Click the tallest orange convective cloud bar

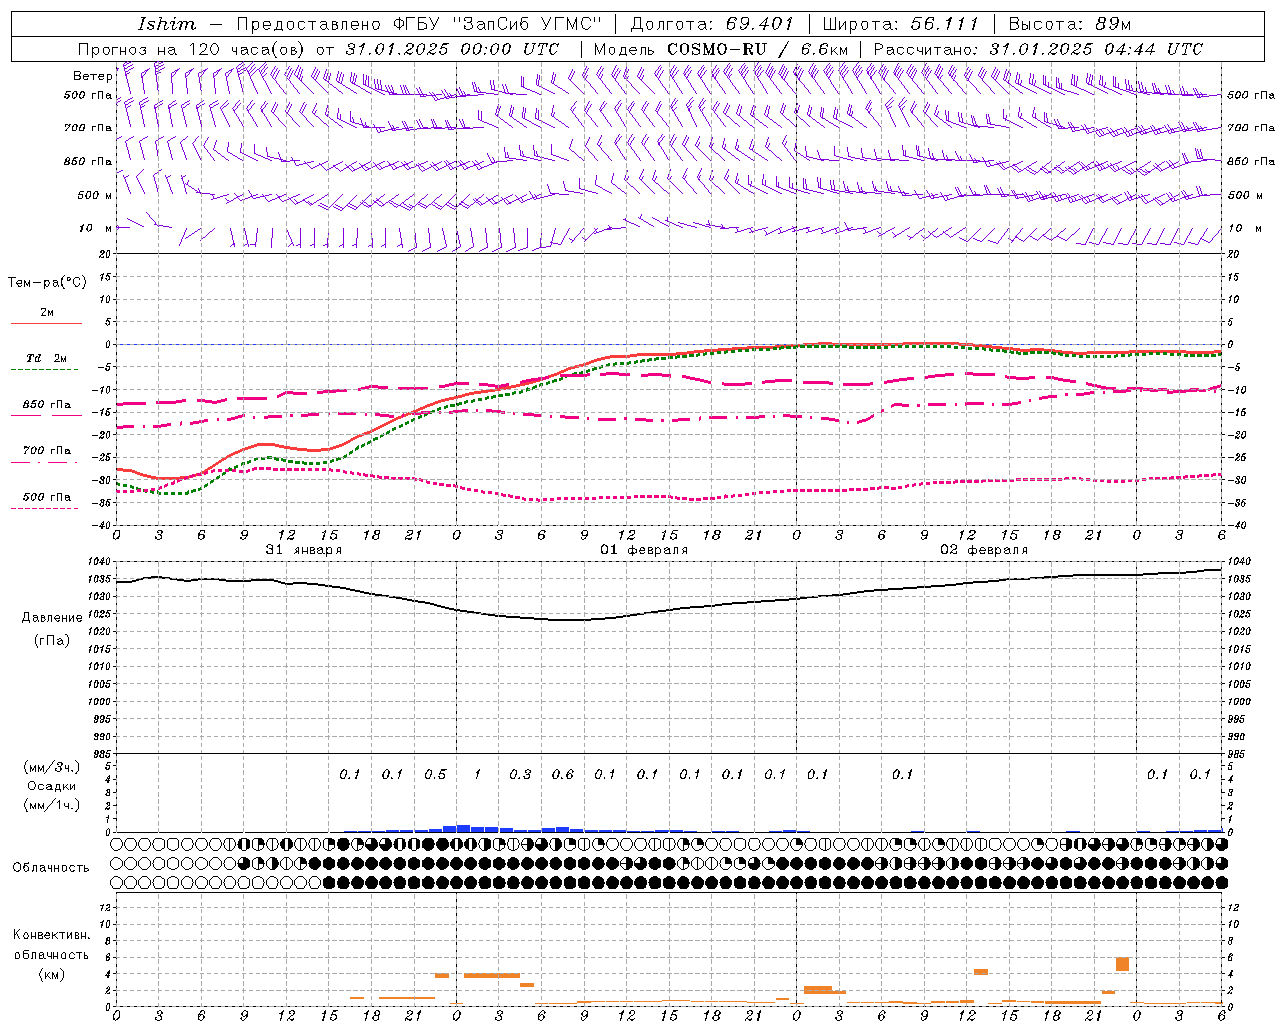[x=1122, y=964]
